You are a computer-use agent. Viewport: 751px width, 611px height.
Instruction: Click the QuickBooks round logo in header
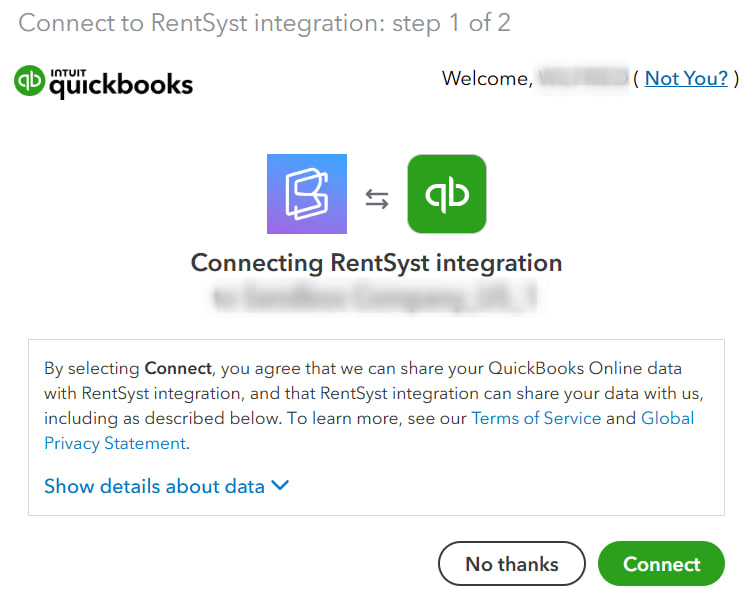click(x=30, y=81)
